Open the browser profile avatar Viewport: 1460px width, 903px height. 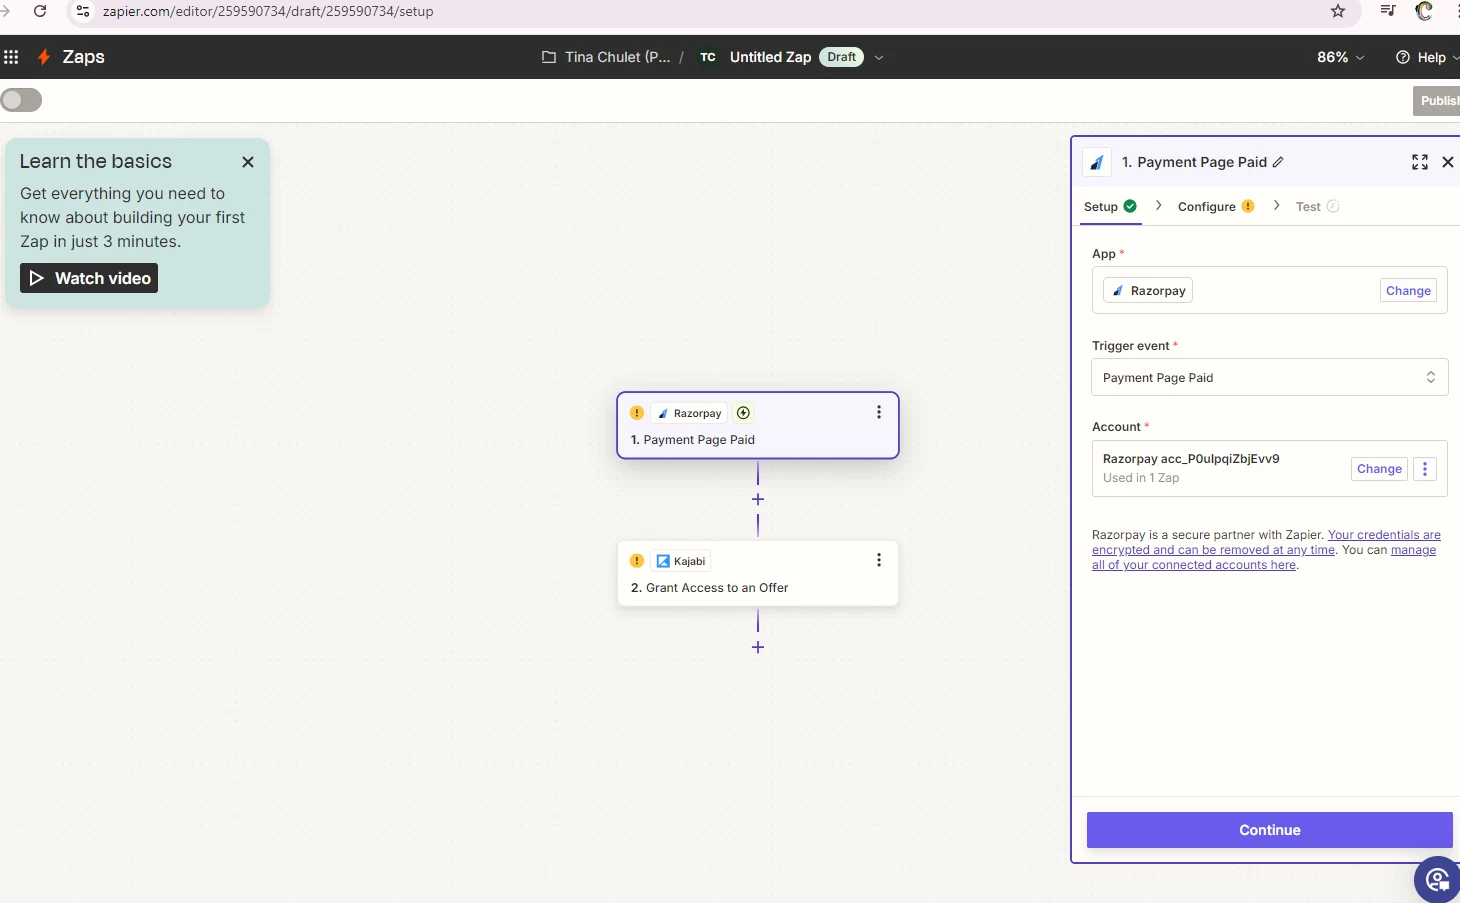pos(1424,11)
